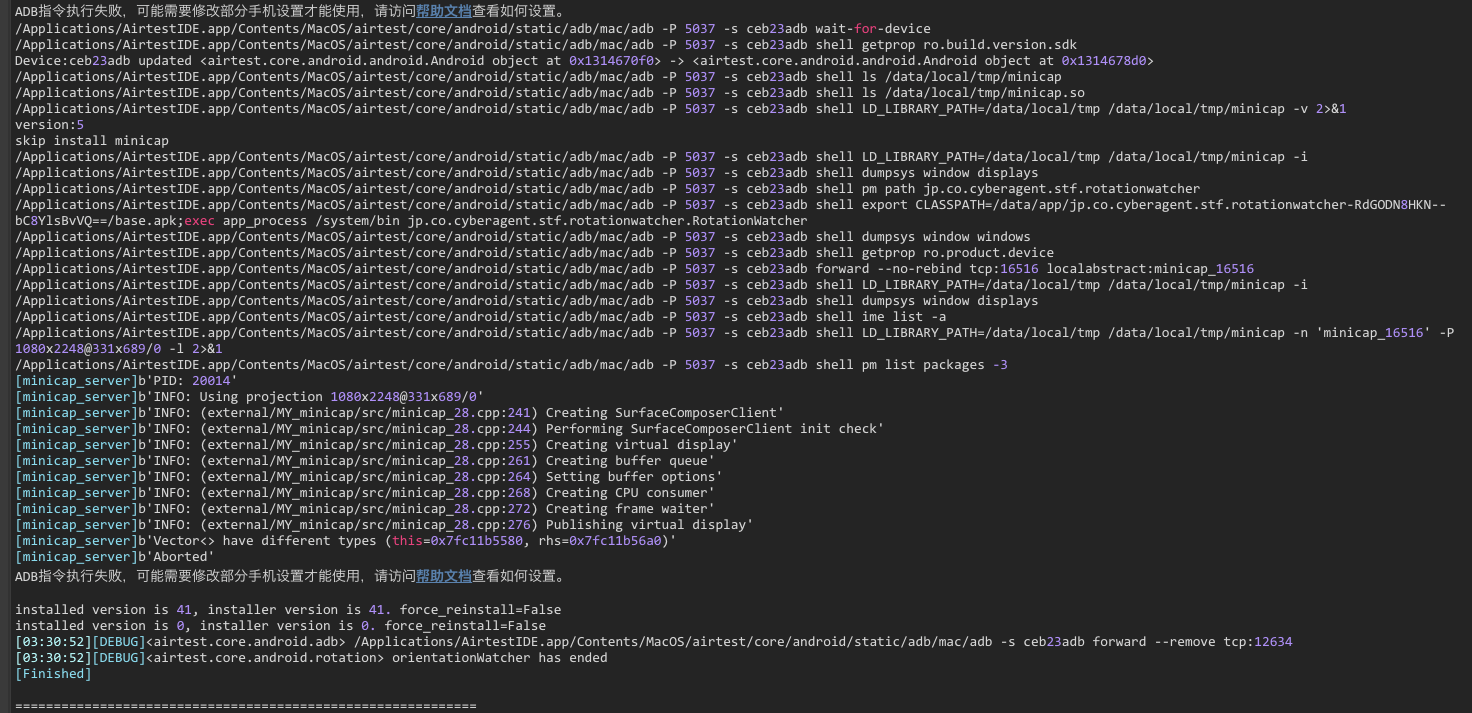Viewport: 1472px width, 713px height.
Task: Select the 'Creating buffer queue' log line
Action: tap(365, 461)
